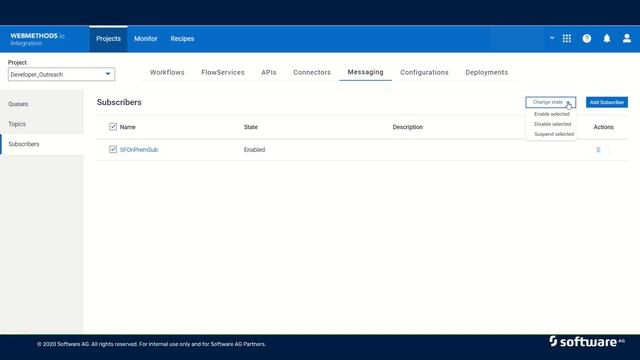Switch to the Monitor nav tab
Screen dimensions: 640x360
(x=145, y=39)
